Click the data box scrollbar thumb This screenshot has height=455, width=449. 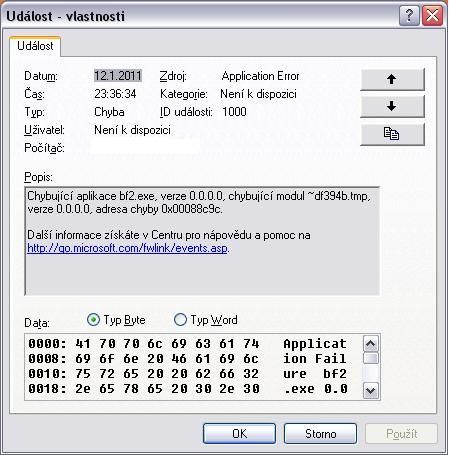click(x=371, y=358)
